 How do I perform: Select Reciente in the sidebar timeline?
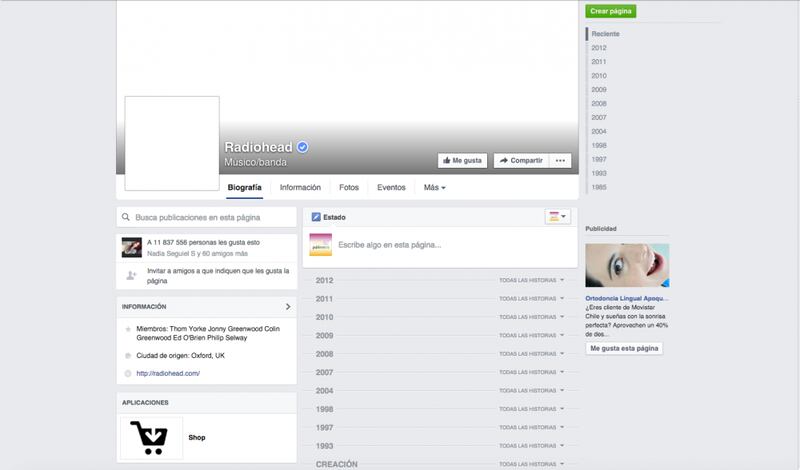click(x=605, y=34)
